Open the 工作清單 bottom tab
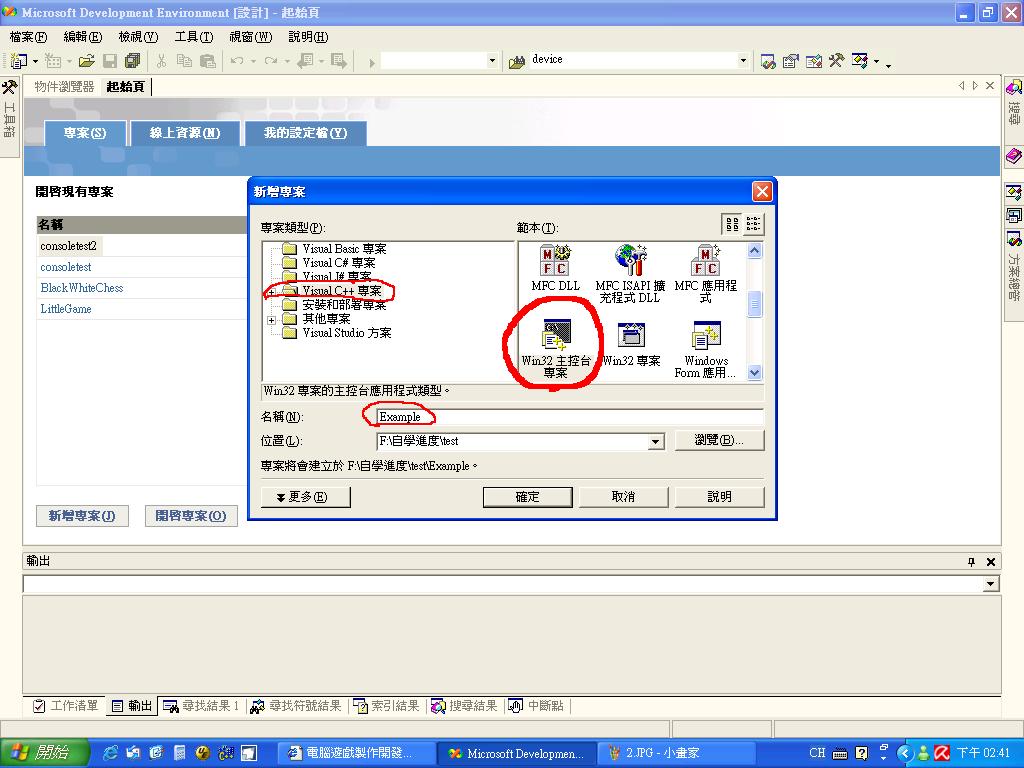1024x768 pixels. 66,706
